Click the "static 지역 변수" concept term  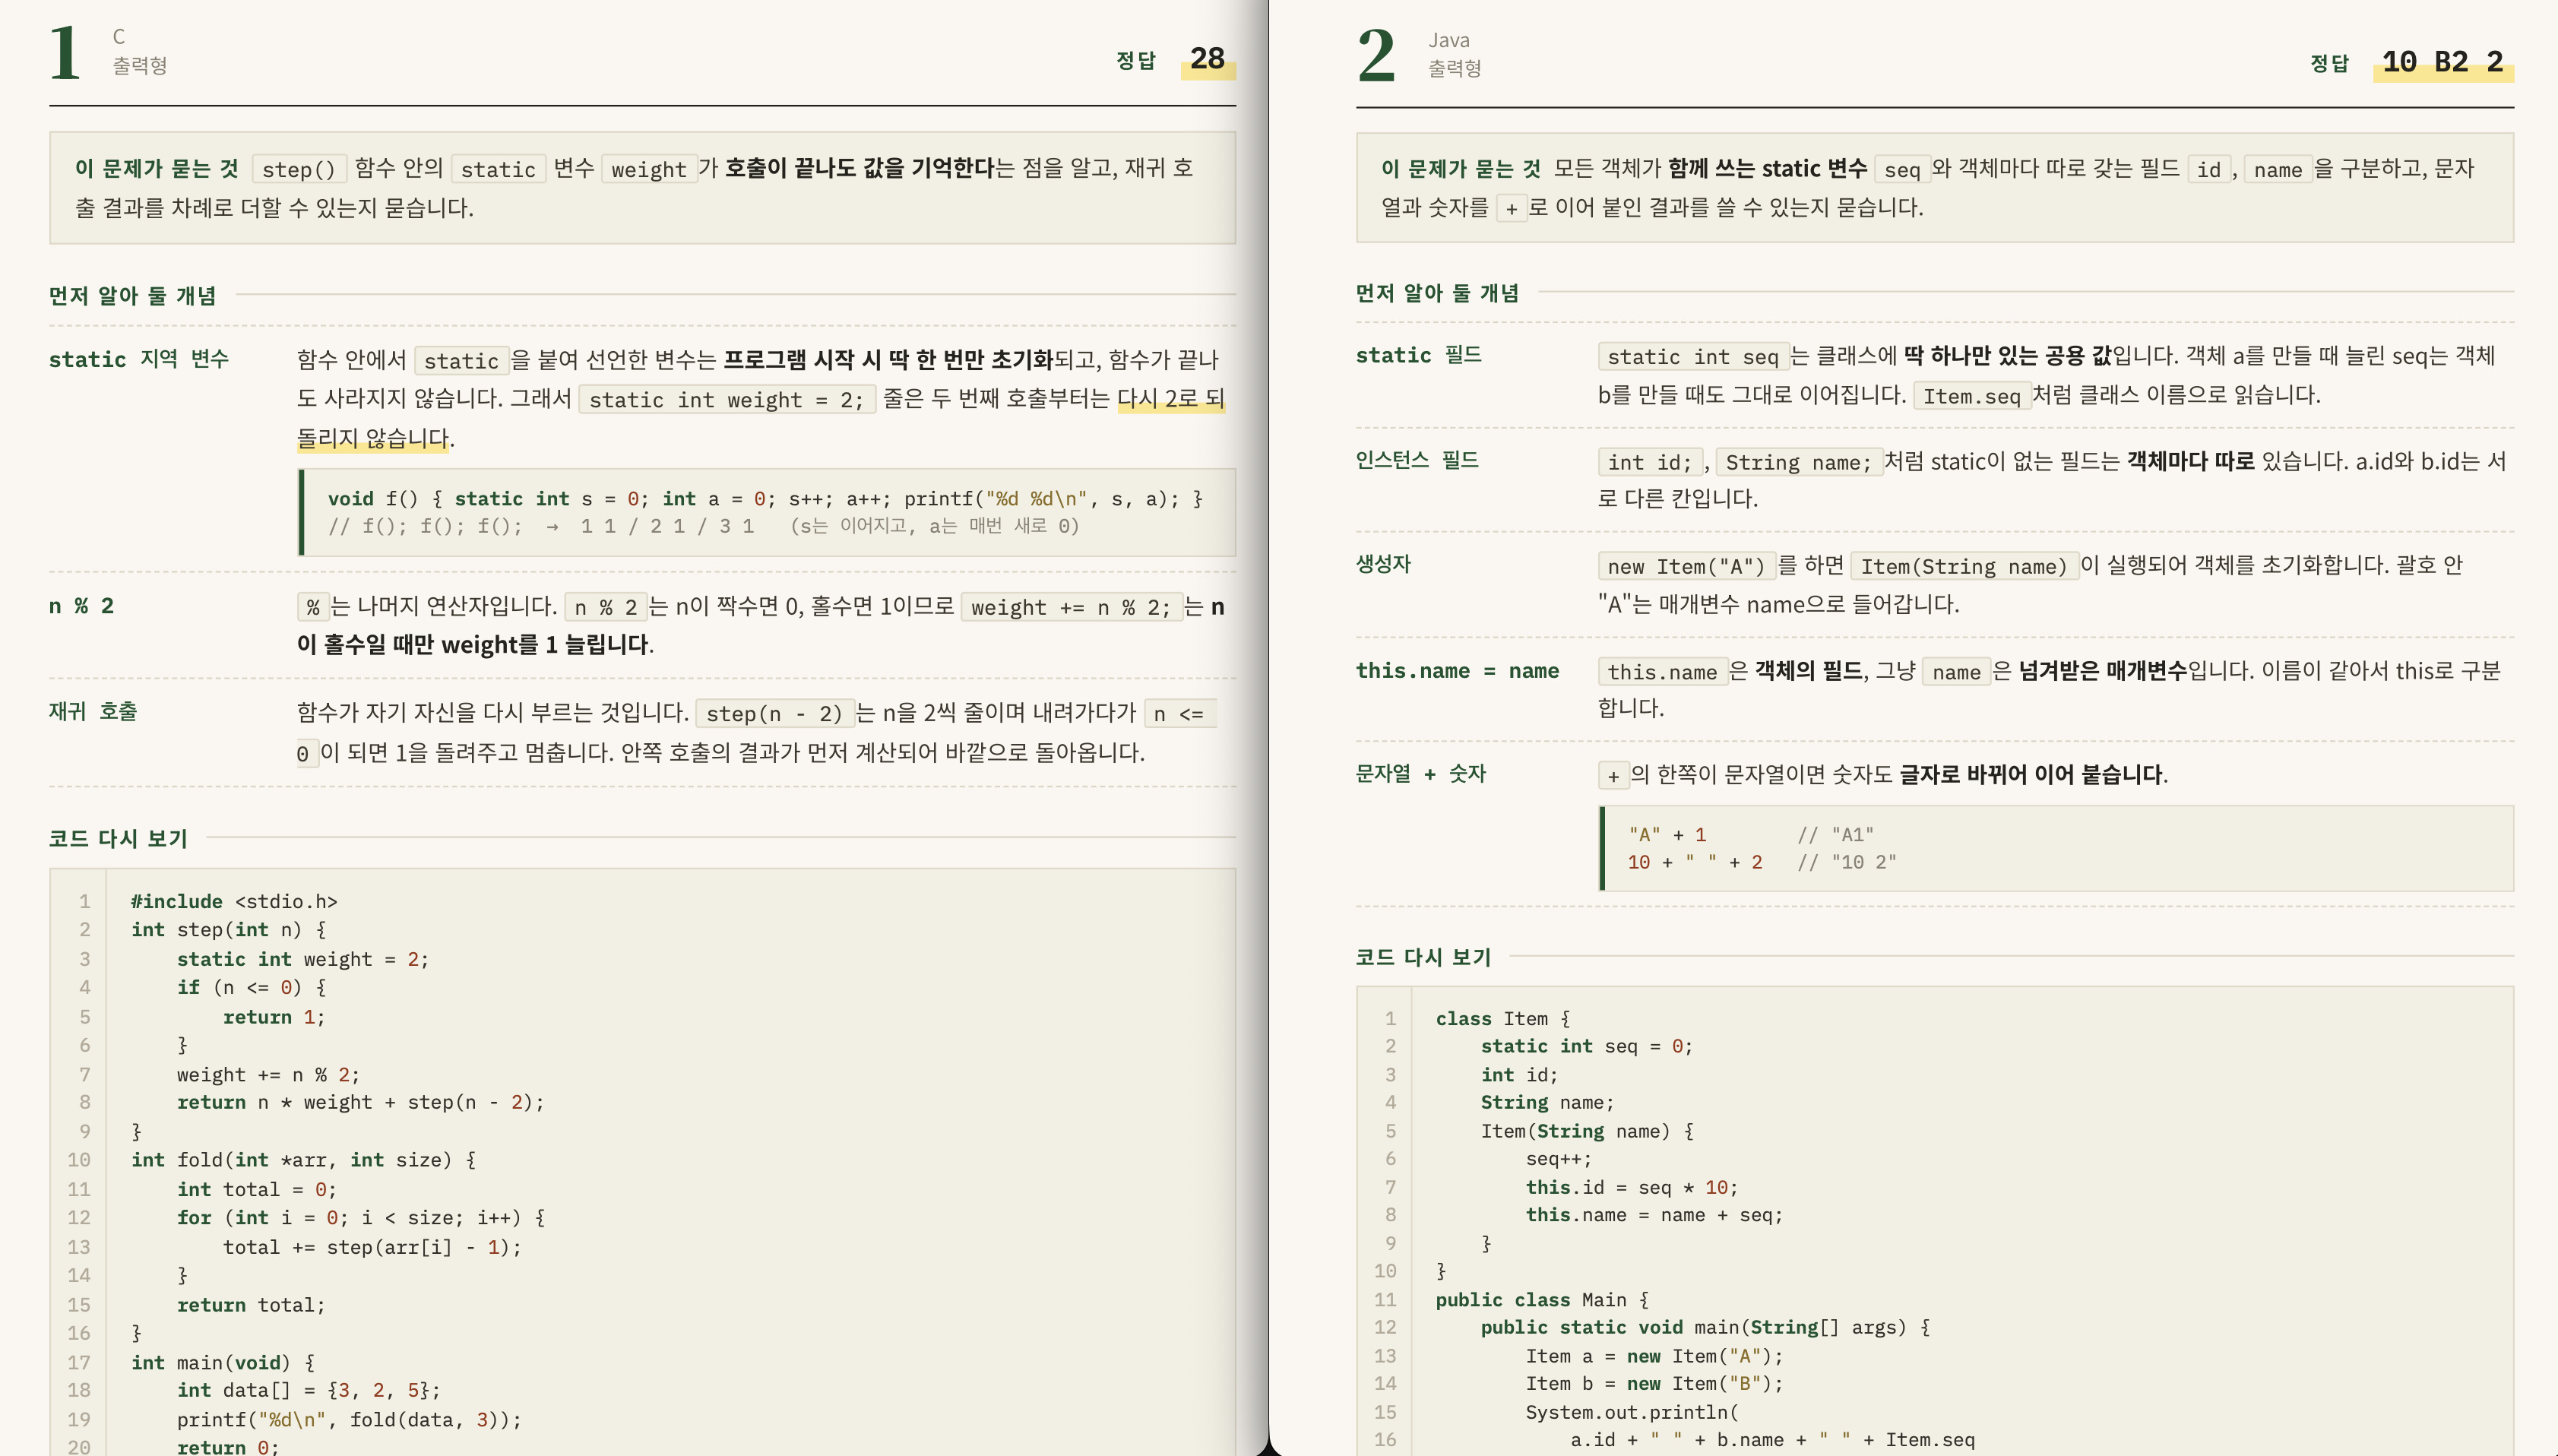click(x=139, y=358)
